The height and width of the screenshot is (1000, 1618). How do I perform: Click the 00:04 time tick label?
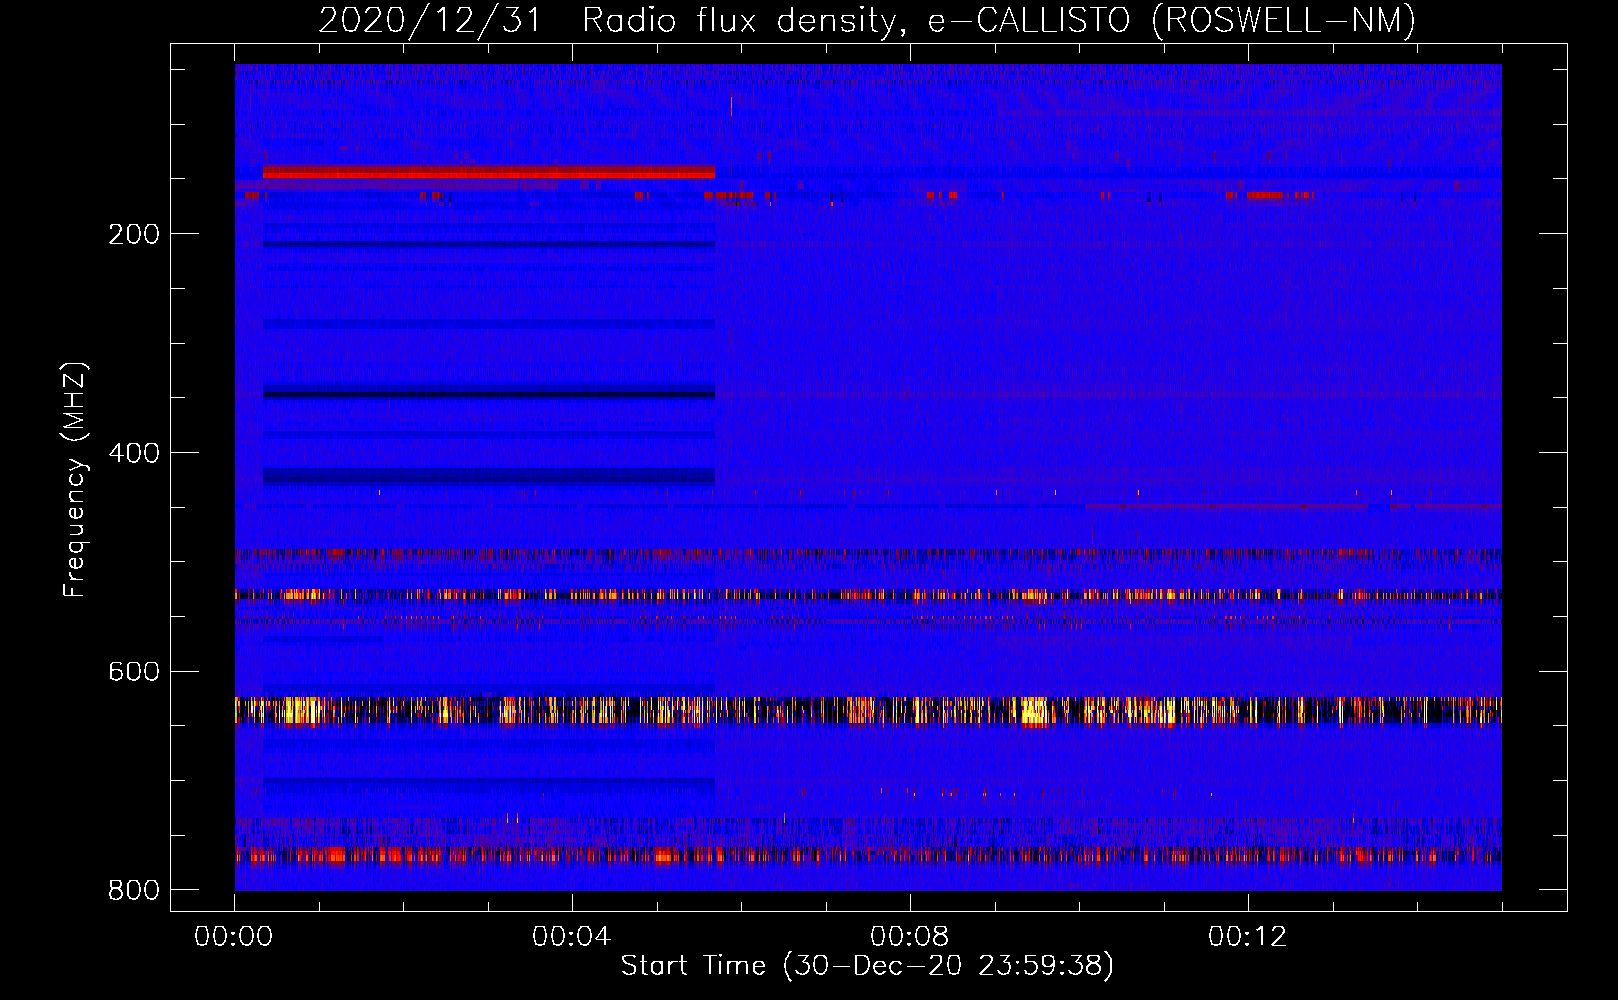pyautogui.click(x=572, y=937)
